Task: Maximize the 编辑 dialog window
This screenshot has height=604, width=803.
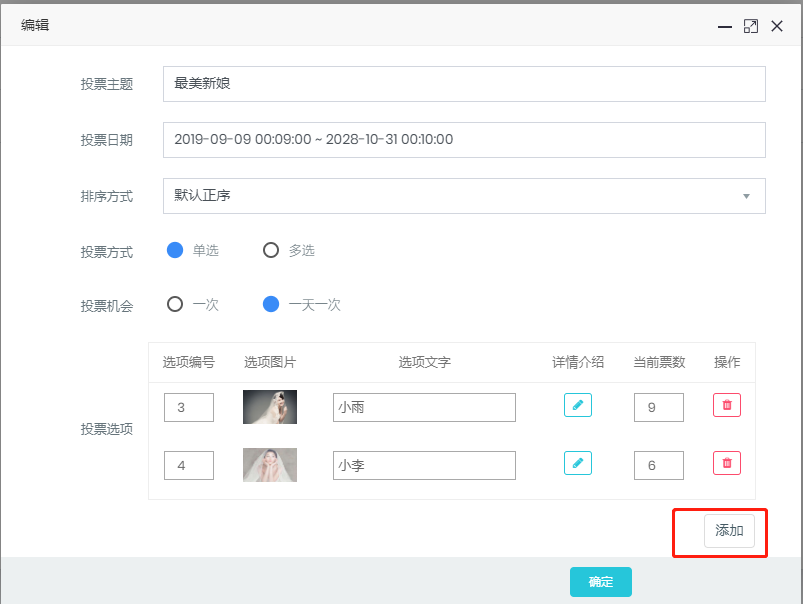Action: pos(751,26)
